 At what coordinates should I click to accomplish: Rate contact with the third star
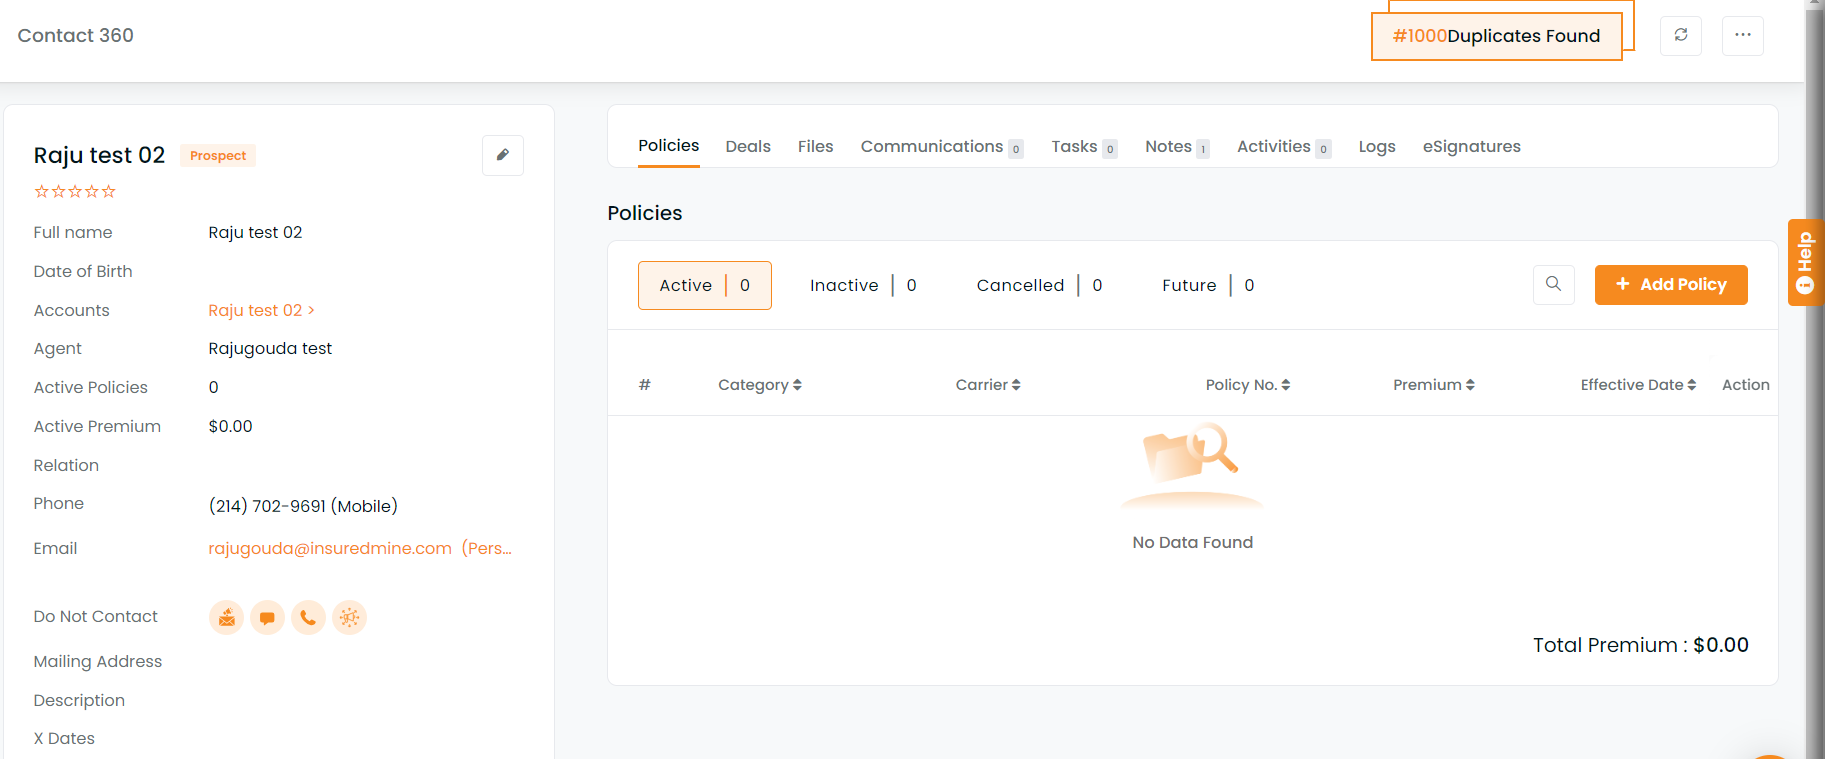[x=75, y=191]
